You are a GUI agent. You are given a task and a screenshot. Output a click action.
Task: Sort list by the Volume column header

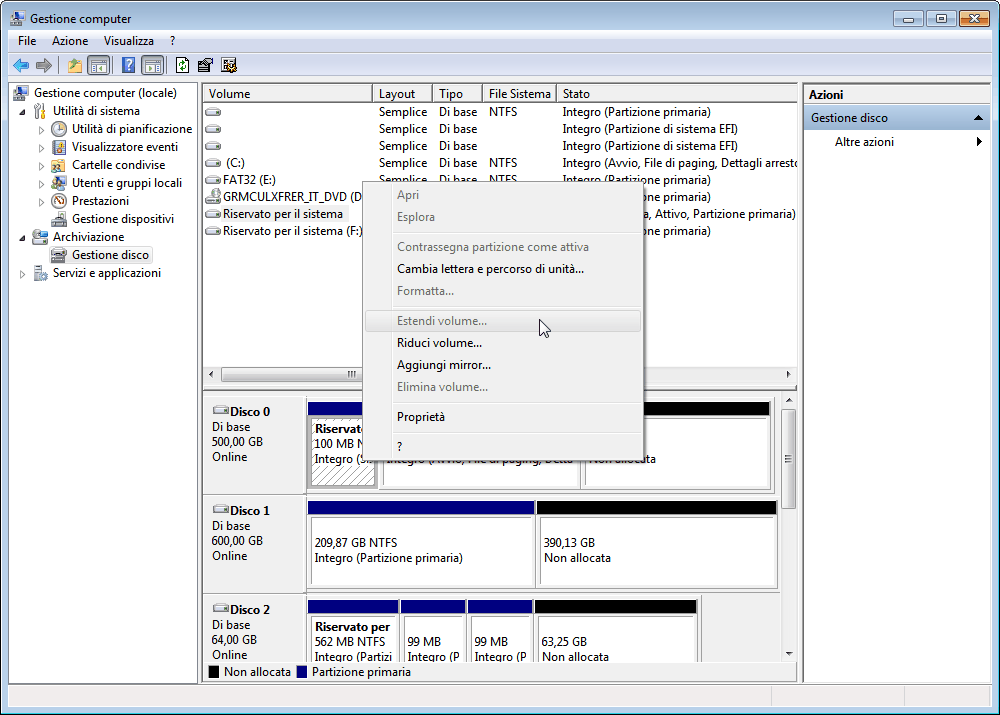click(287, 94)
